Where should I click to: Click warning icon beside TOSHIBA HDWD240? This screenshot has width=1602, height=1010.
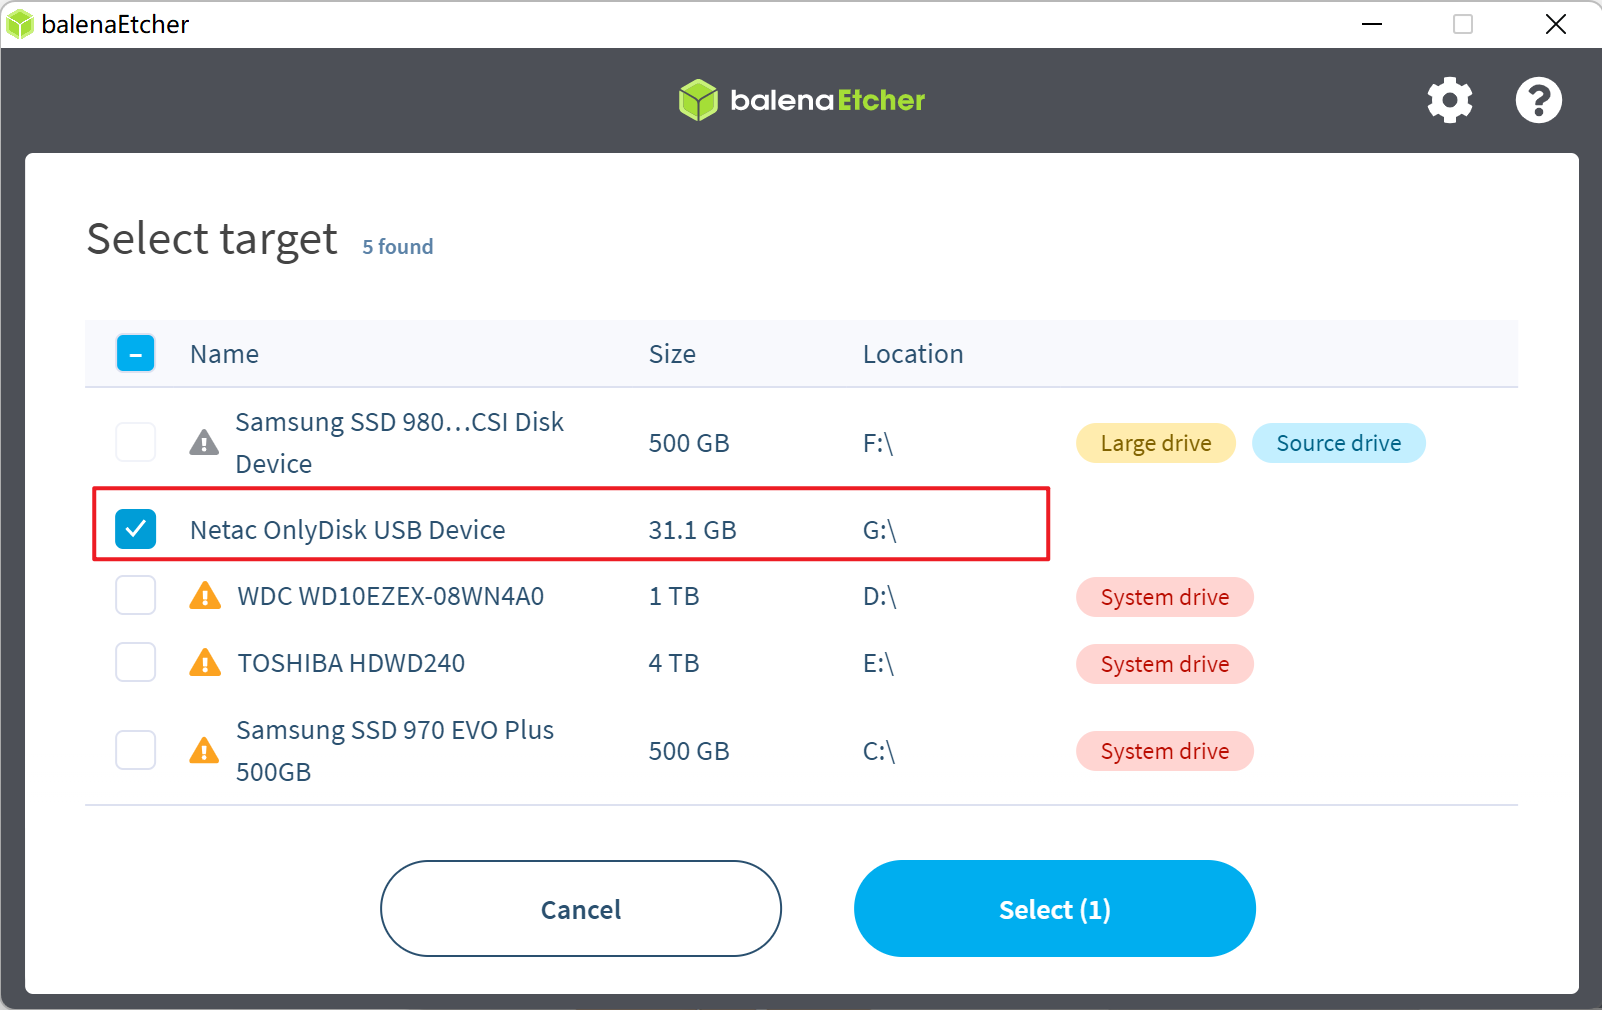tap(205, 663)
